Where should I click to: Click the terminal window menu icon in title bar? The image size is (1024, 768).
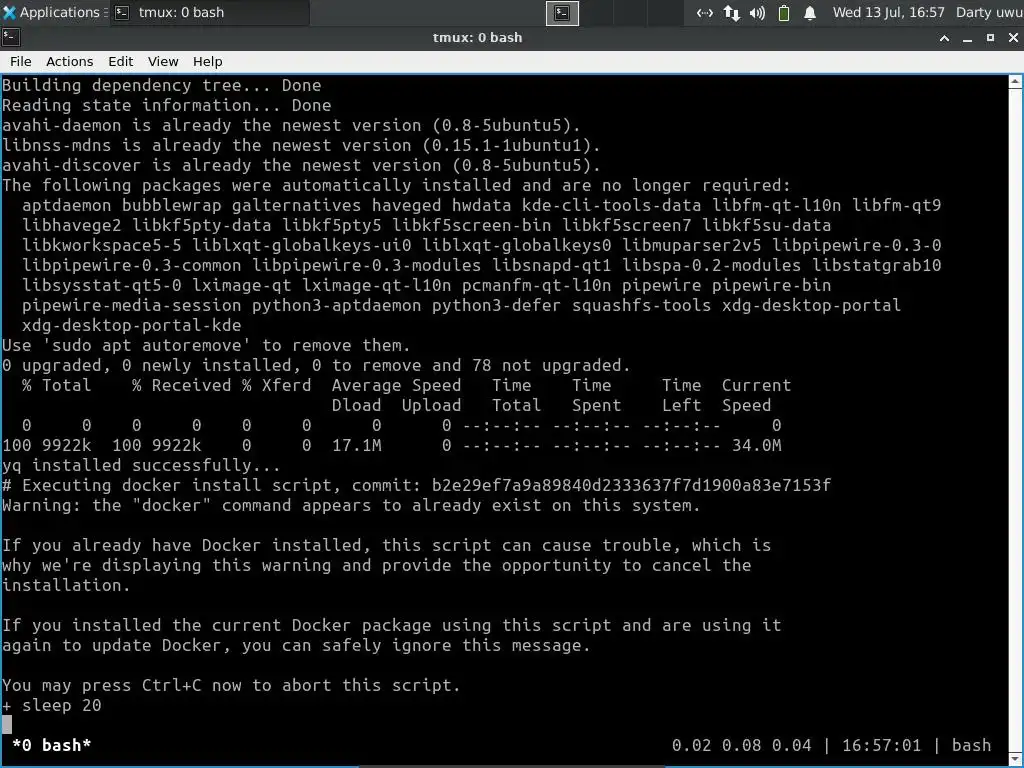click(x=10, y=37)
